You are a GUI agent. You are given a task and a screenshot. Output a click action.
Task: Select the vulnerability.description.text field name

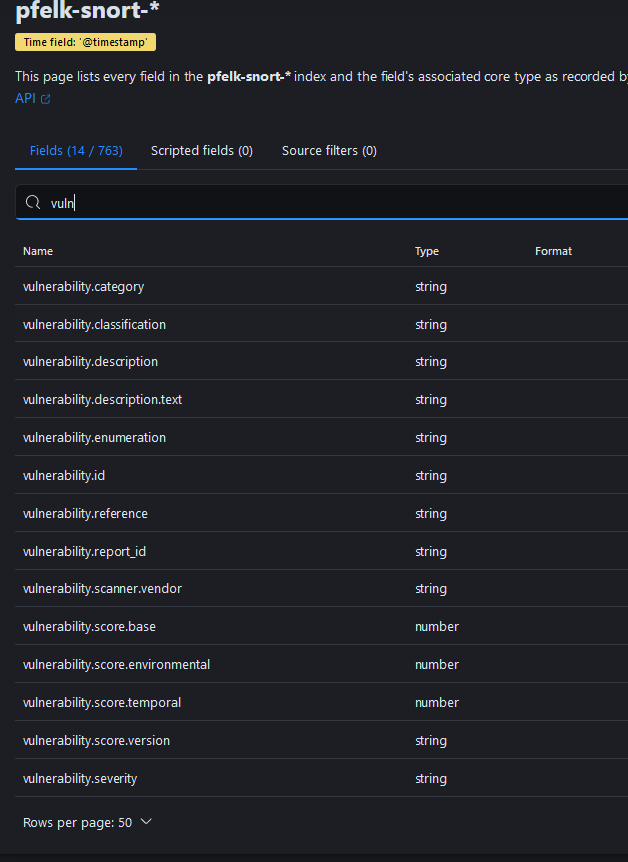(x=102, y=400)
